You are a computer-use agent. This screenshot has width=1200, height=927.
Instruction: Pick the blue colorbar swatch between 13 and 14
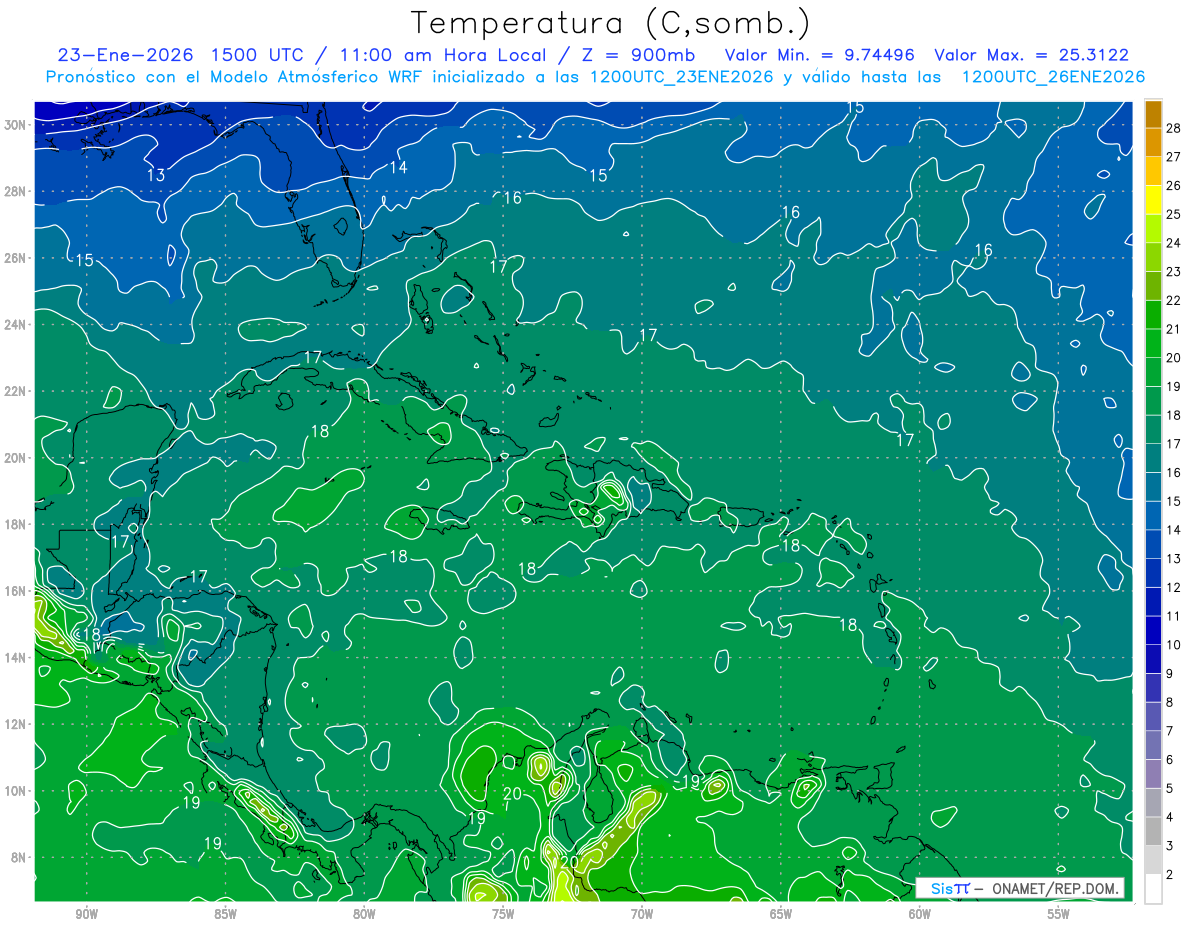point(1153,544)
